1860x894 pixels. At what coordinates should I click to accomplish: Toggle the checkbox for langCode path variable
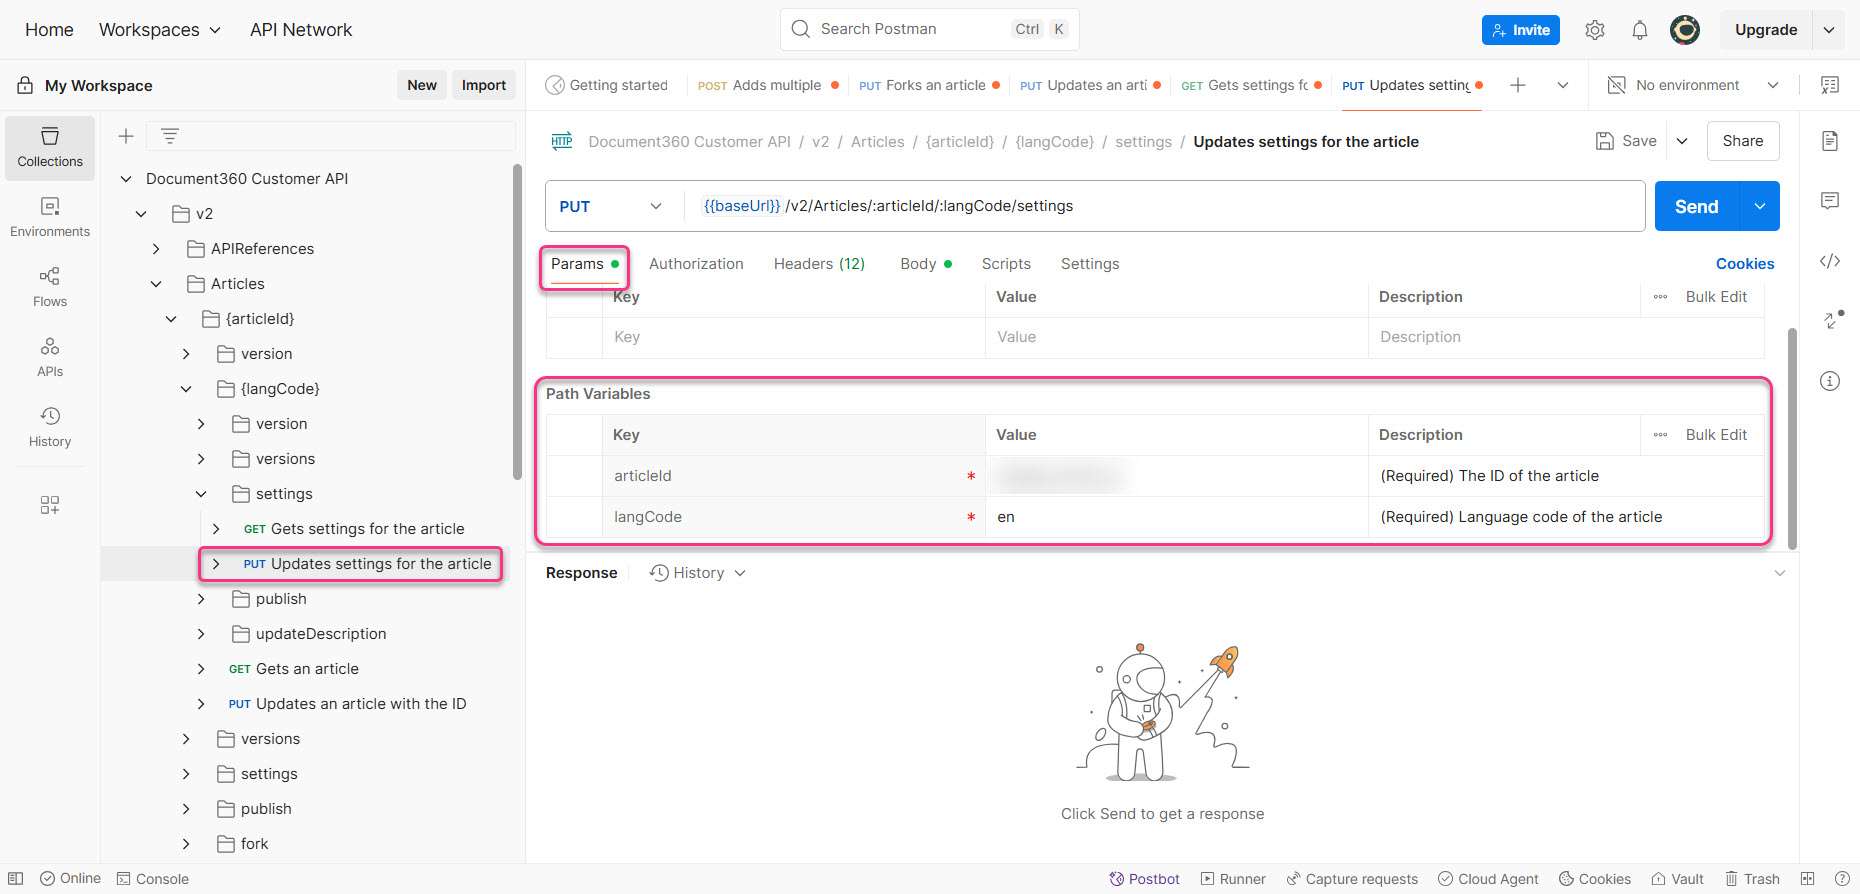click(x=575, y=517)
